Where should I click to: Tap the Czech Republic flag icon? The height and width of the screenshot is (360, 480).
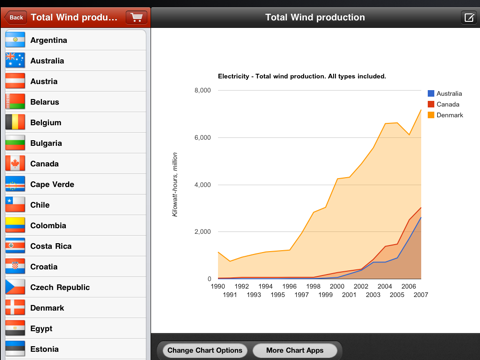(15, 287)
